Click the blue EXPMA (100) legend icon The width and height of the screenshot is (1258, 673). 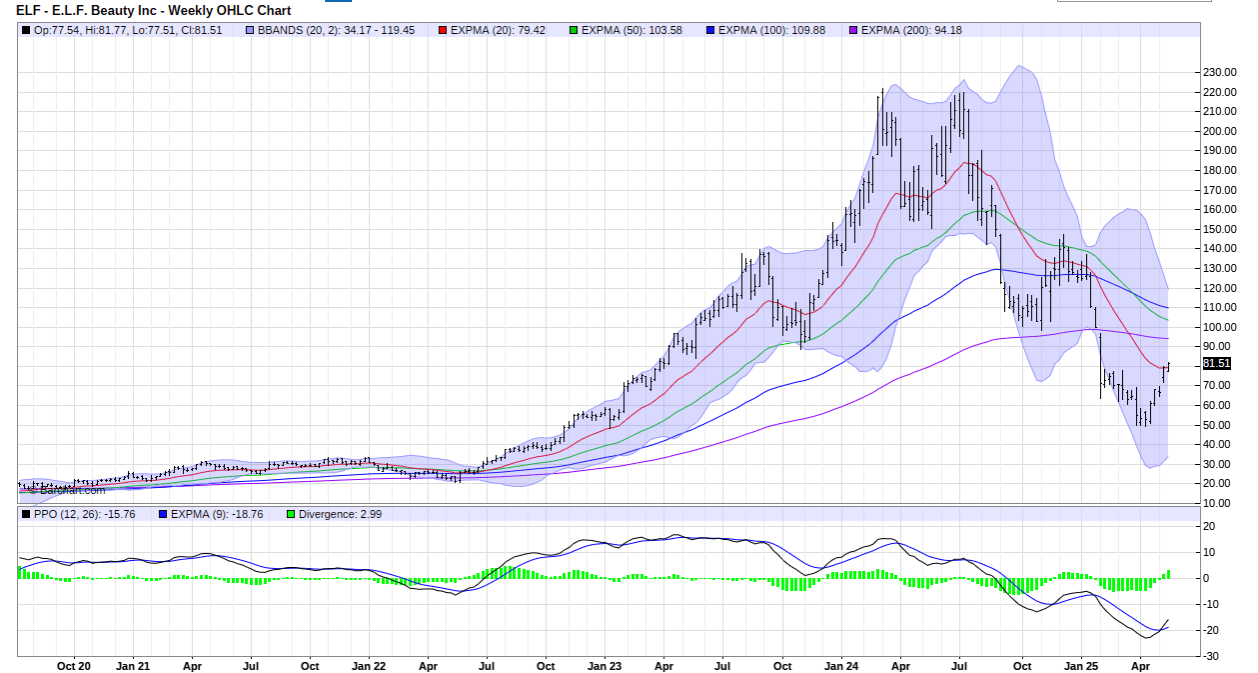tap(708, 30)
